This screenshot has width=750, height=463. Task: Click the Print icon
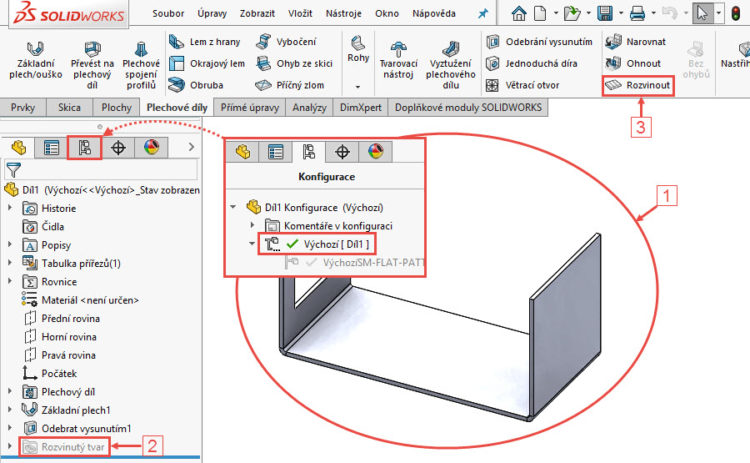pyautogui.click(x=637, y=13)
